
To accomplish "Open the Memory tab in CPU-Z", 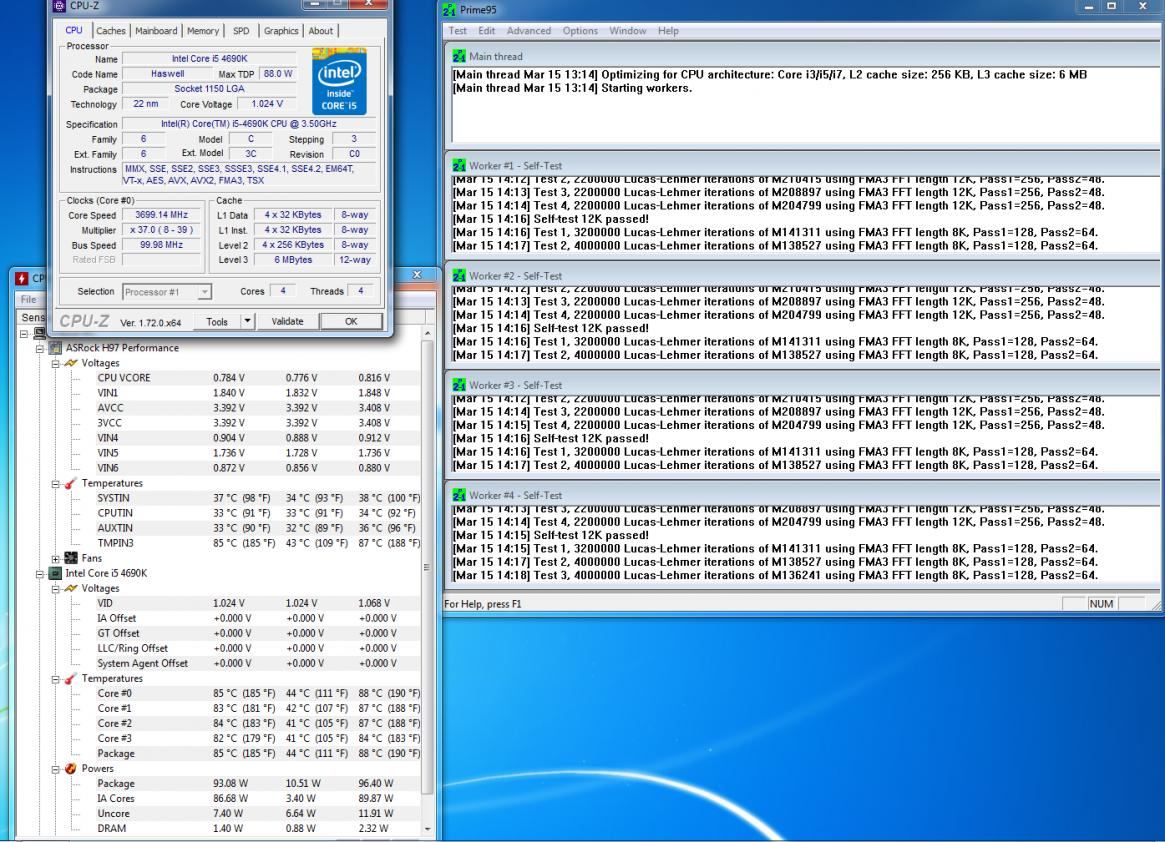I will [x=203, y=30].
